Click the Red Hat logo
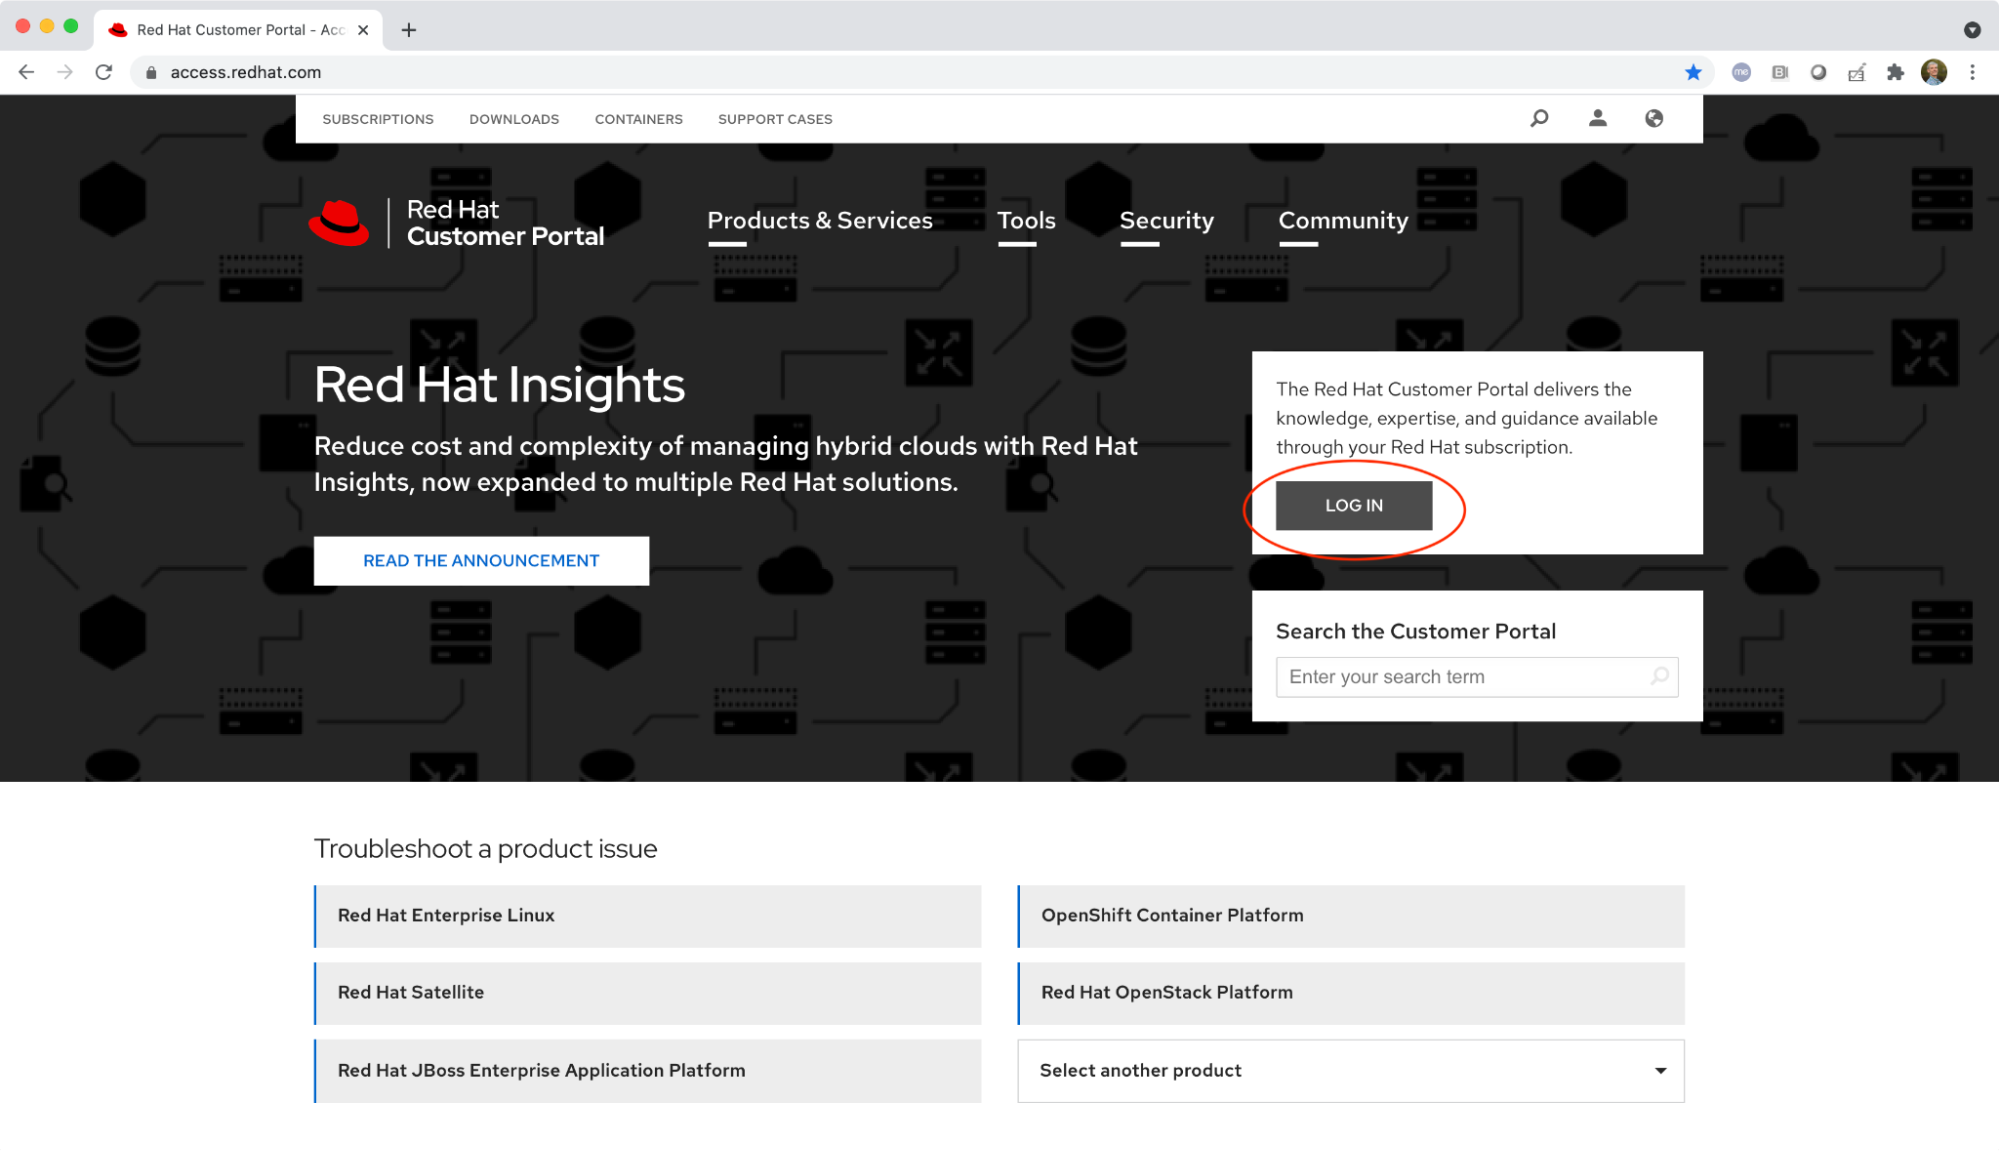1999x1152 pixels. 340,222
